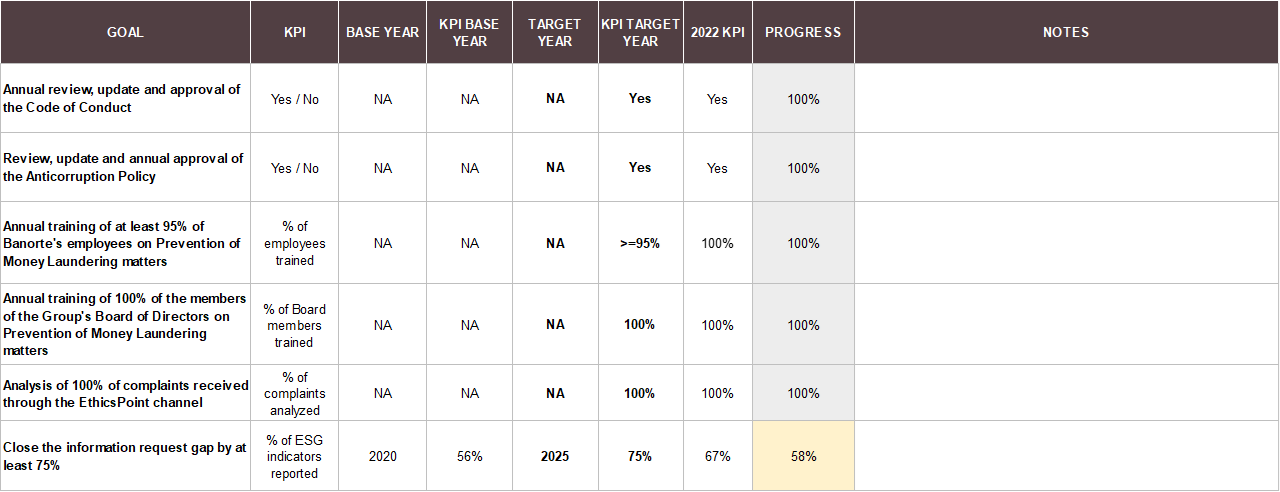Click the TARGET YEAR column header
This screenshot has height=492, width=1280.
pyautogui.click(x=555, y=32)
